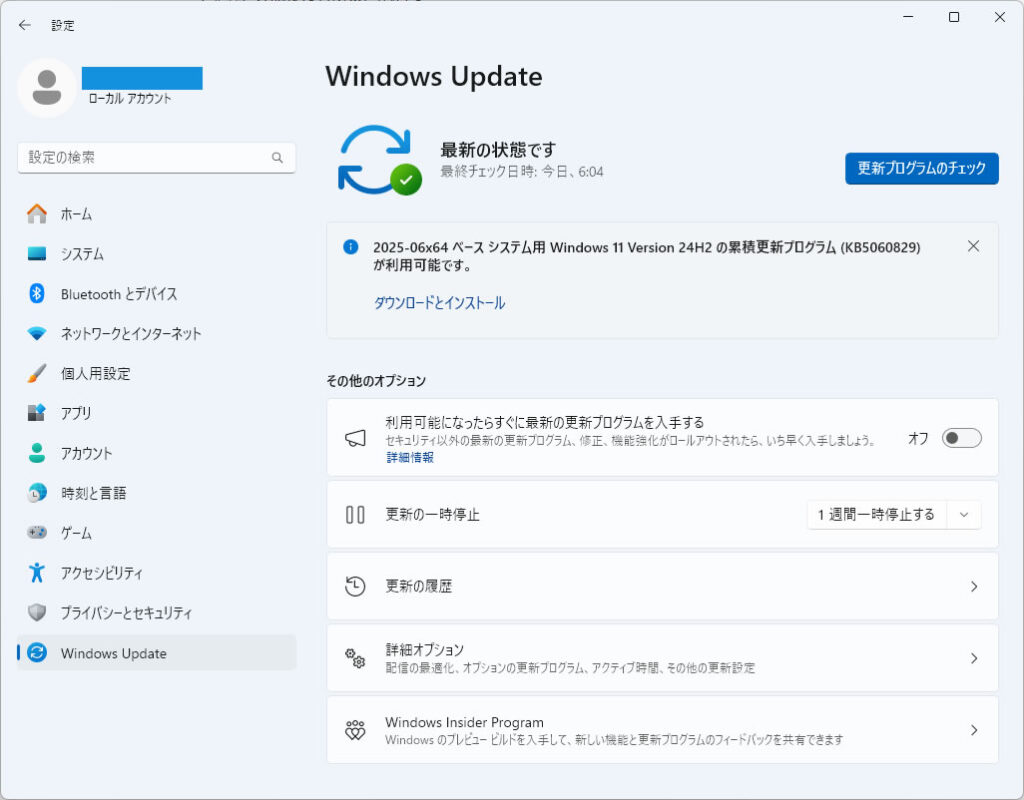Click the Home house icon

pyautogui.click(x=37, y=214)
